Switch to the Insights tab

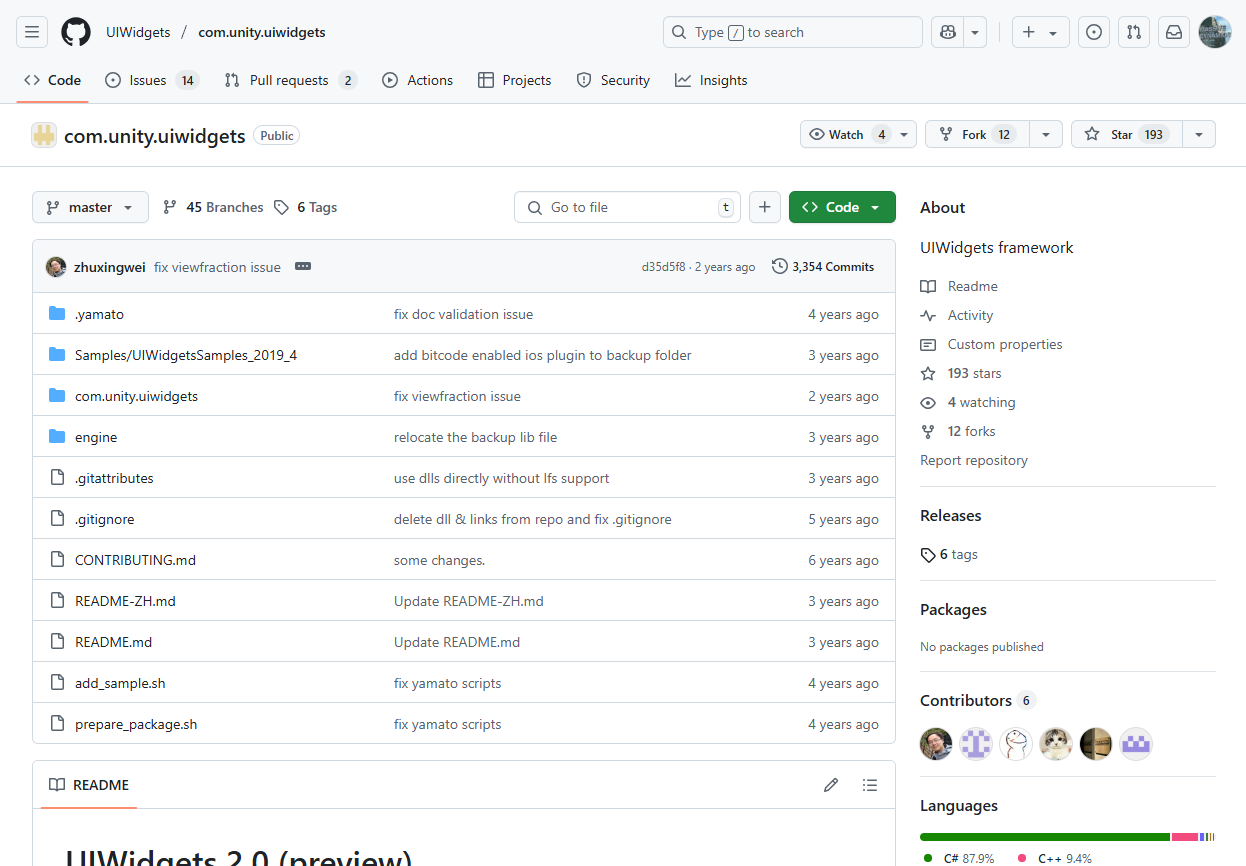pyautogui.click(x=711, y=80)
